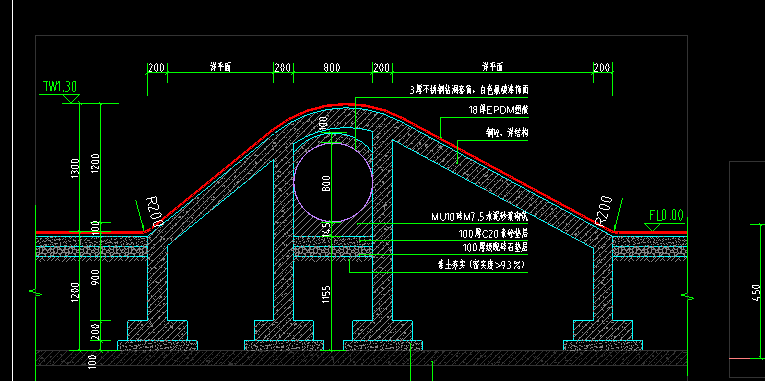This screenshot has height=381, width=765.
Task: Select the 1200 dimension beside 1300
Action: tap(96, 163)
